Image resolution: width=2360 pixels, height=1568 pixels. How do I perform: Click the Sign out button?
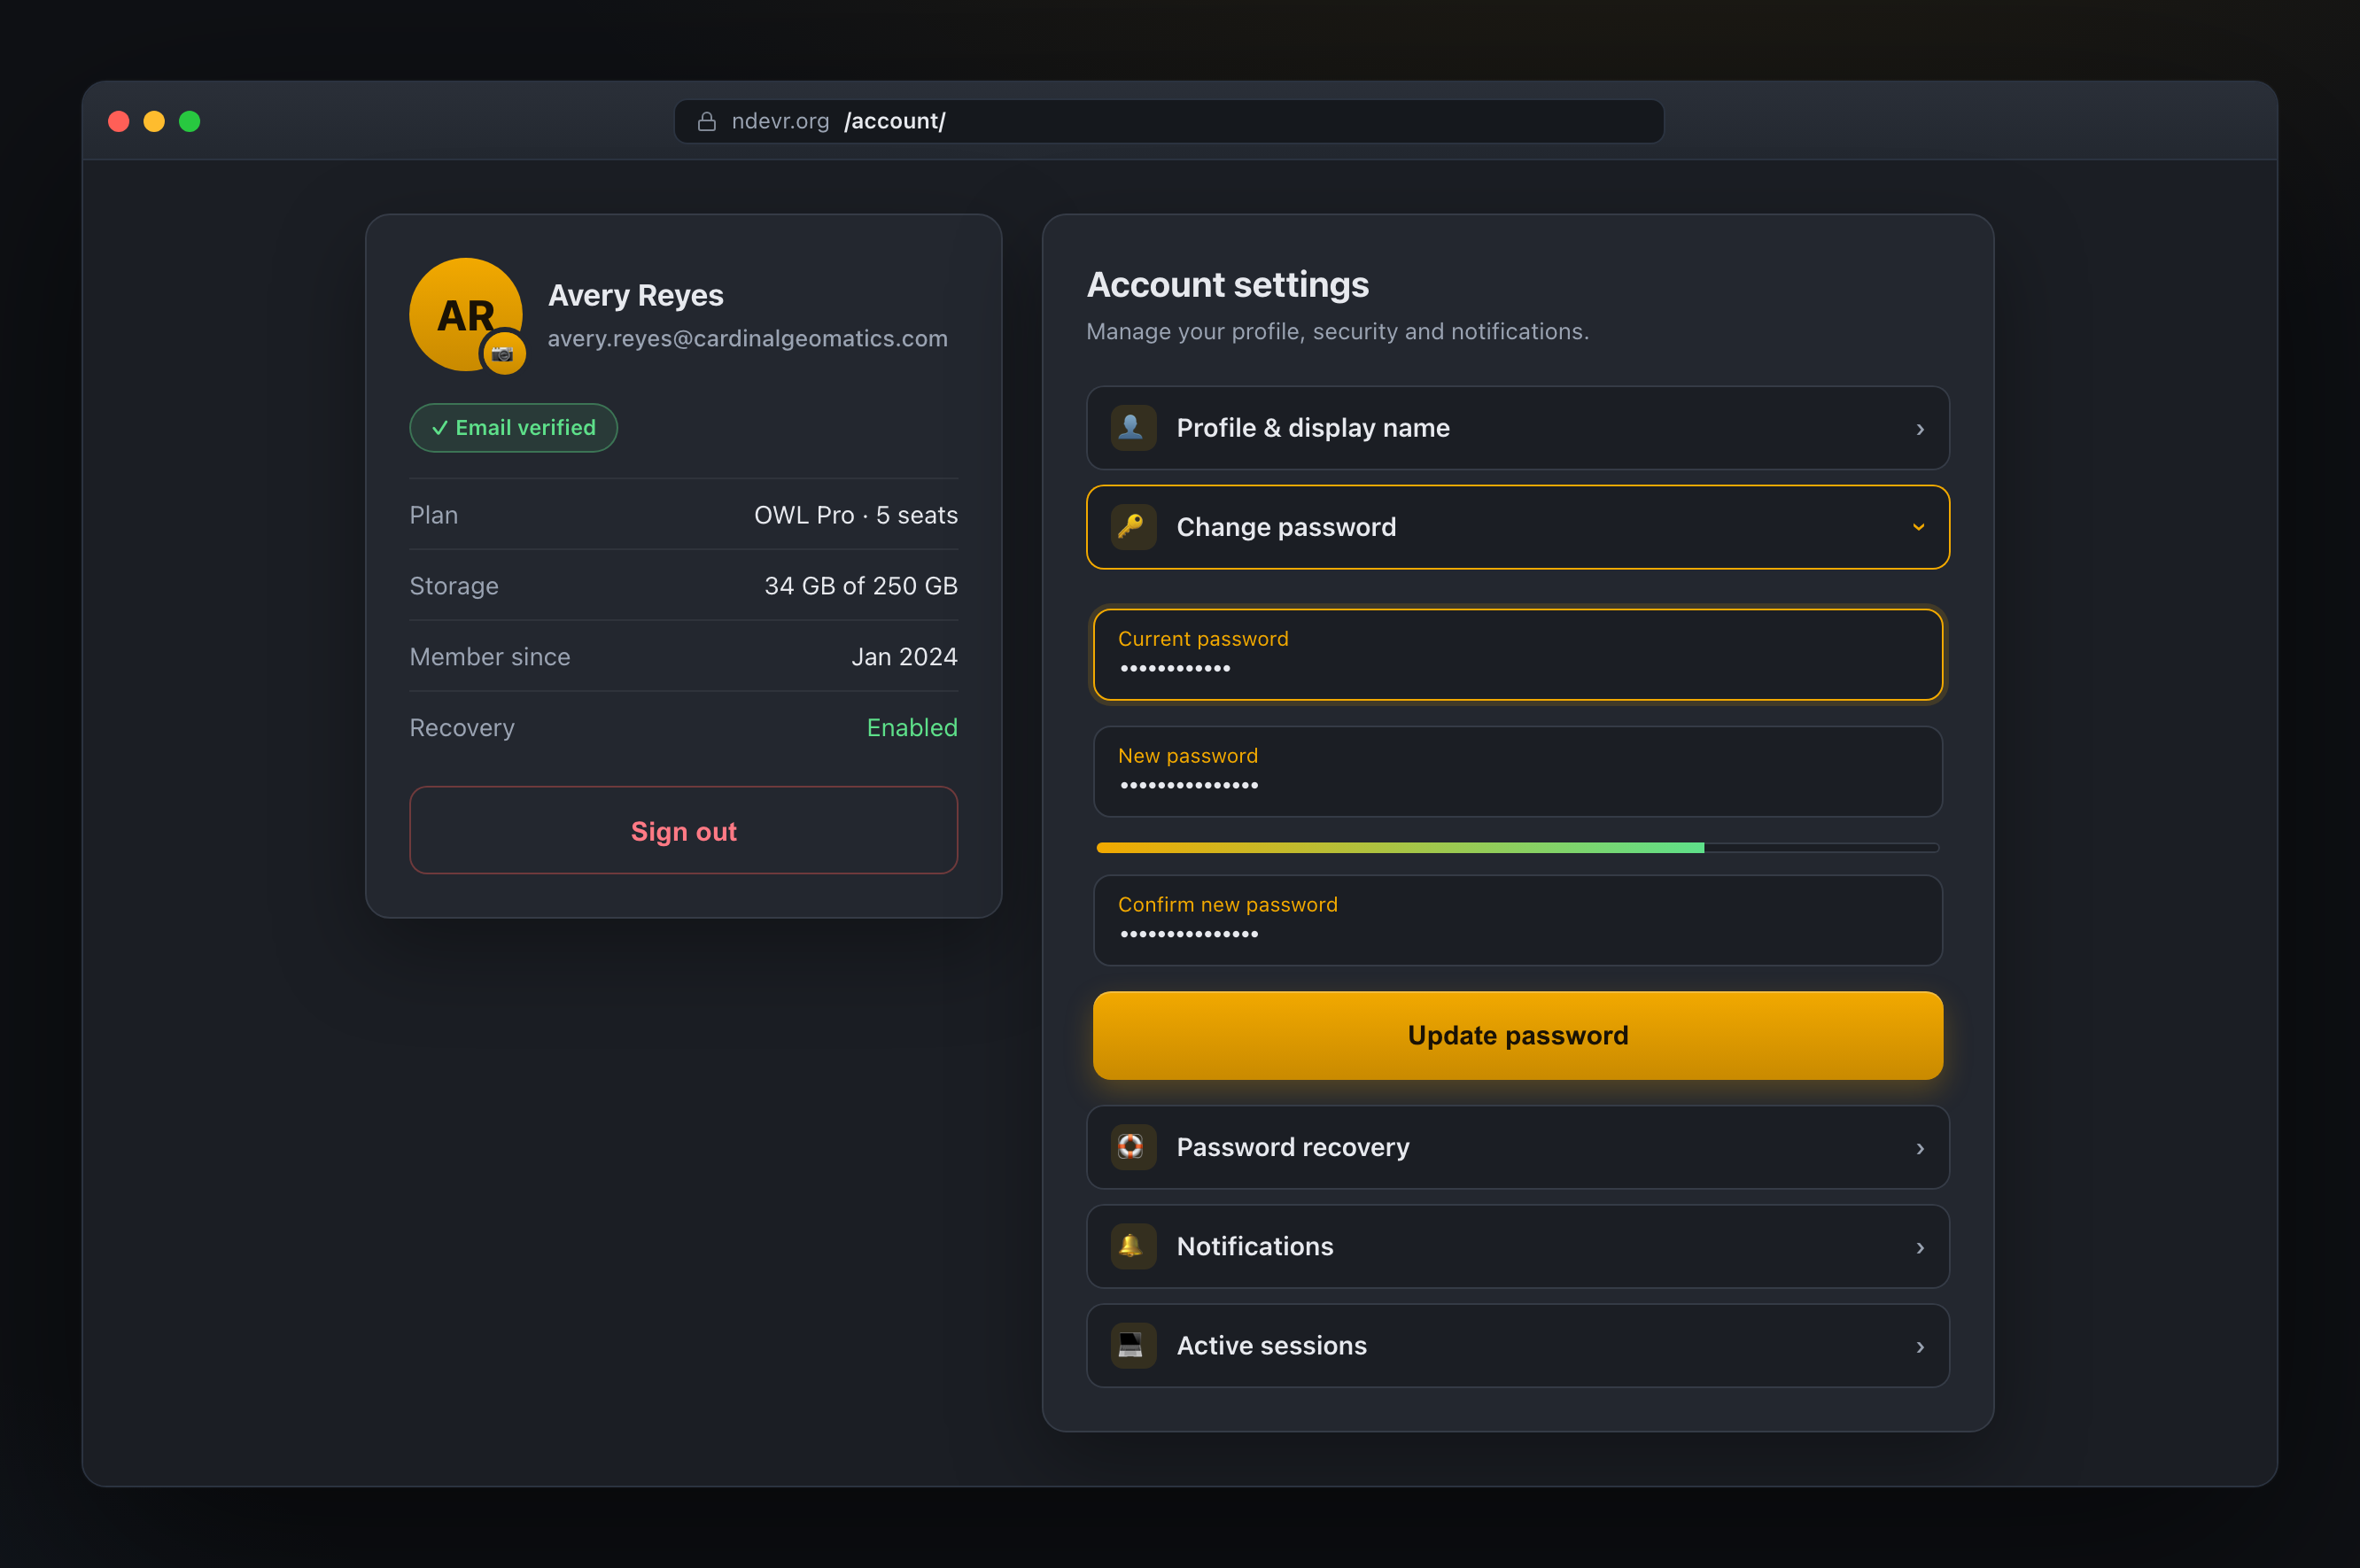[x=683, y=830]
